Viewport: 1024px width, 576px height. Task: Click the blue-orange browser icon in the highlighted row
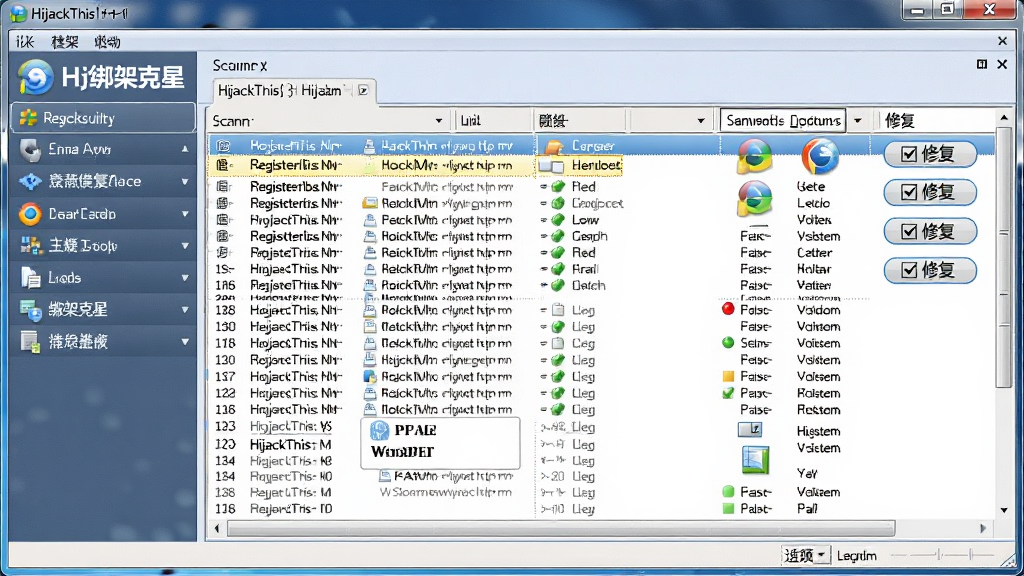(x=820, y=156)
